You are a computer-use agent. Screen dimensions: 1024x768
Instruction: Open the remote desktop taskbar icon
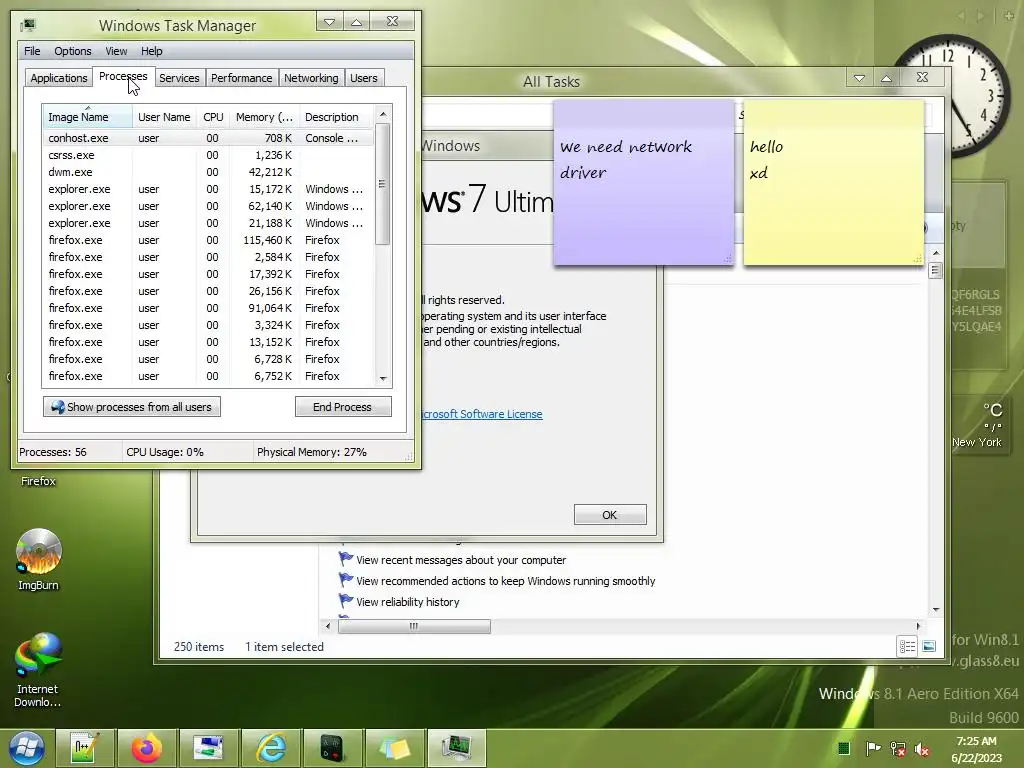pos(209,748)
